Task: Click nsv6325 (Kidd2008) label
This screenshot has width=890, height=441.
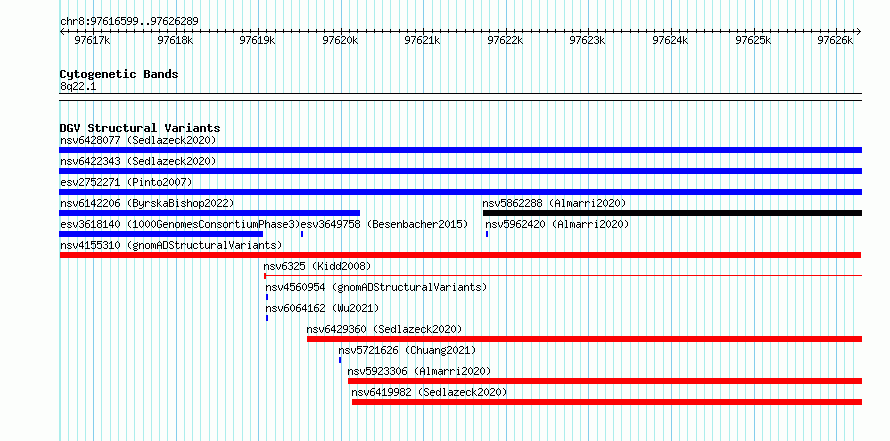Action: [x=317, y=266]
